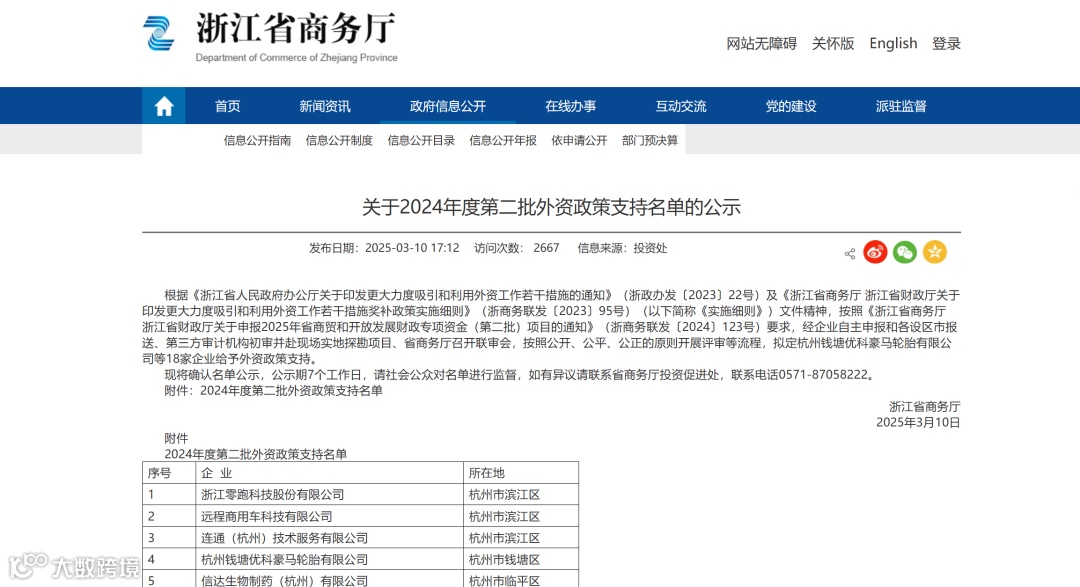Switch site language to English

click(x=893, y=43)
